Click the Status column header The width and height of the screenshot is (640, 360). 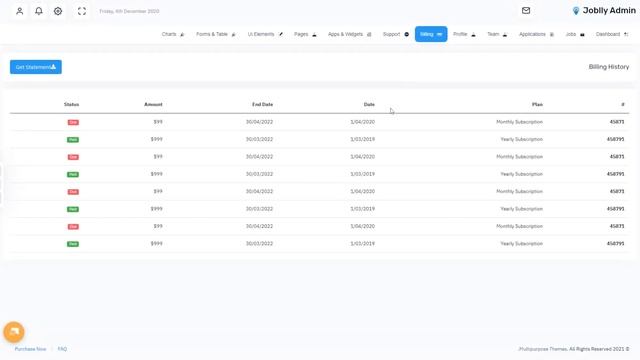[71, 104]
